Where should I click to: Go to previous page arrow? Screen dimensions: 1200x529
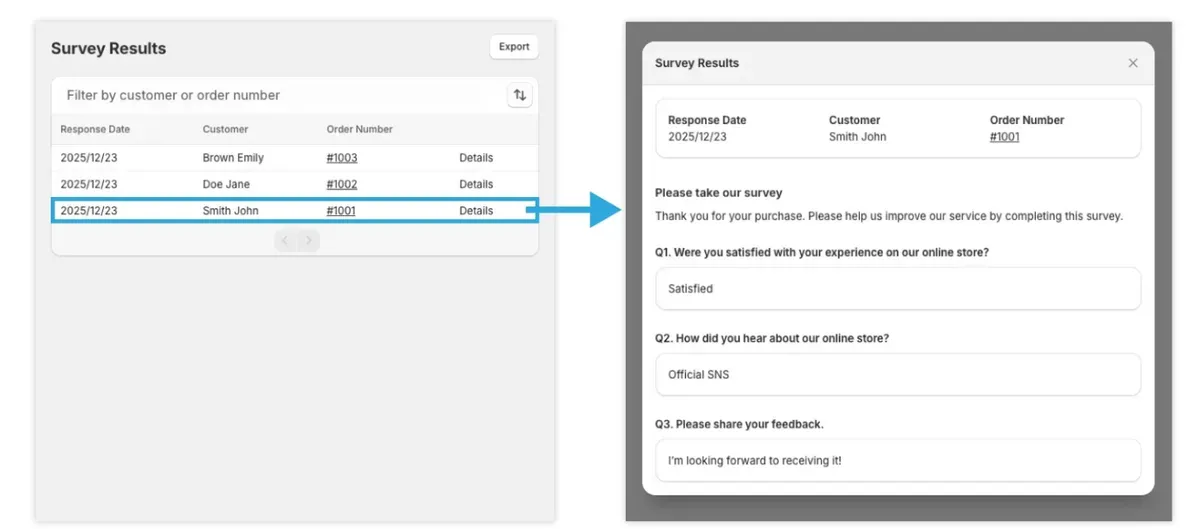click(285, 241)
